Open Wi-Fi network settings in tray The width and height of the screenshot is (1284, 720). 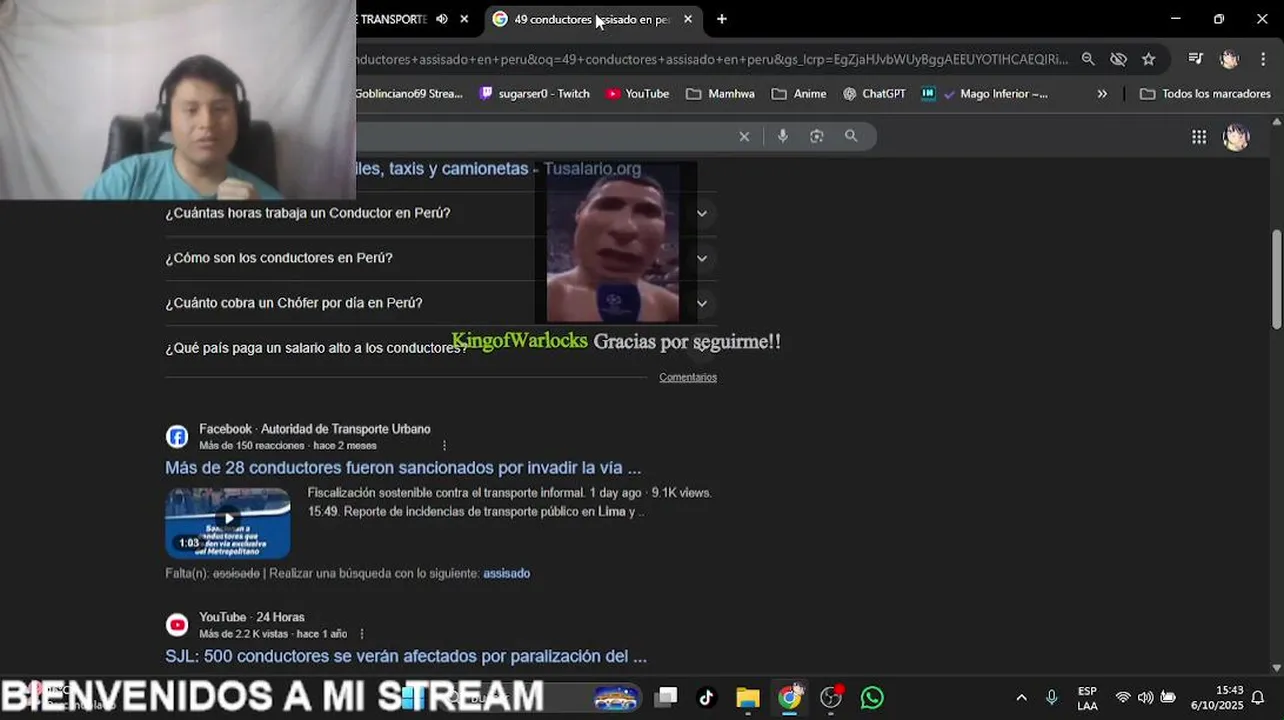(x=1122, y=697)
